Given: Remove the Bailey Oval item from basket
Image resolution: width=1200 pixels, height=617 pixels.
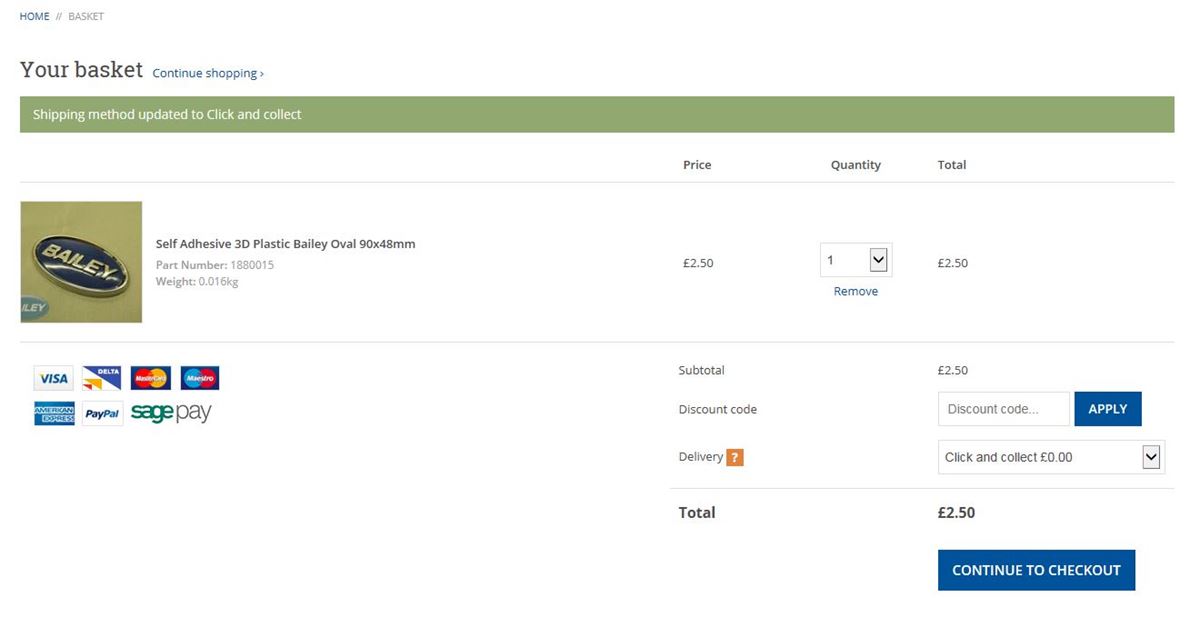Looking at the screenshot, I should click(x=856, y=291).
